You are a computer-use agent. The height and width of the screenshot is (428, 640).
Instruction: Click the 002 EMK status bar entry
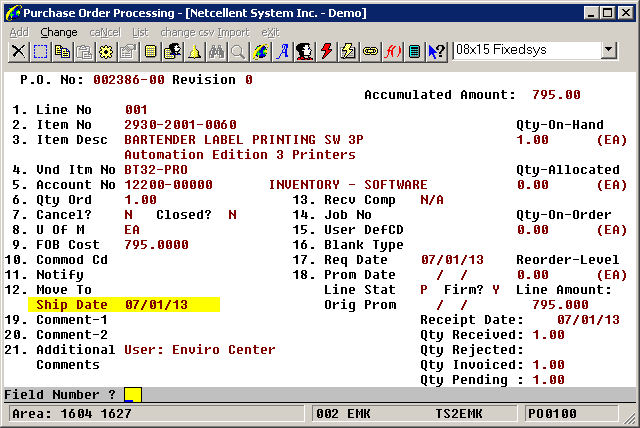pyautogui.click(x=343, y=414)
